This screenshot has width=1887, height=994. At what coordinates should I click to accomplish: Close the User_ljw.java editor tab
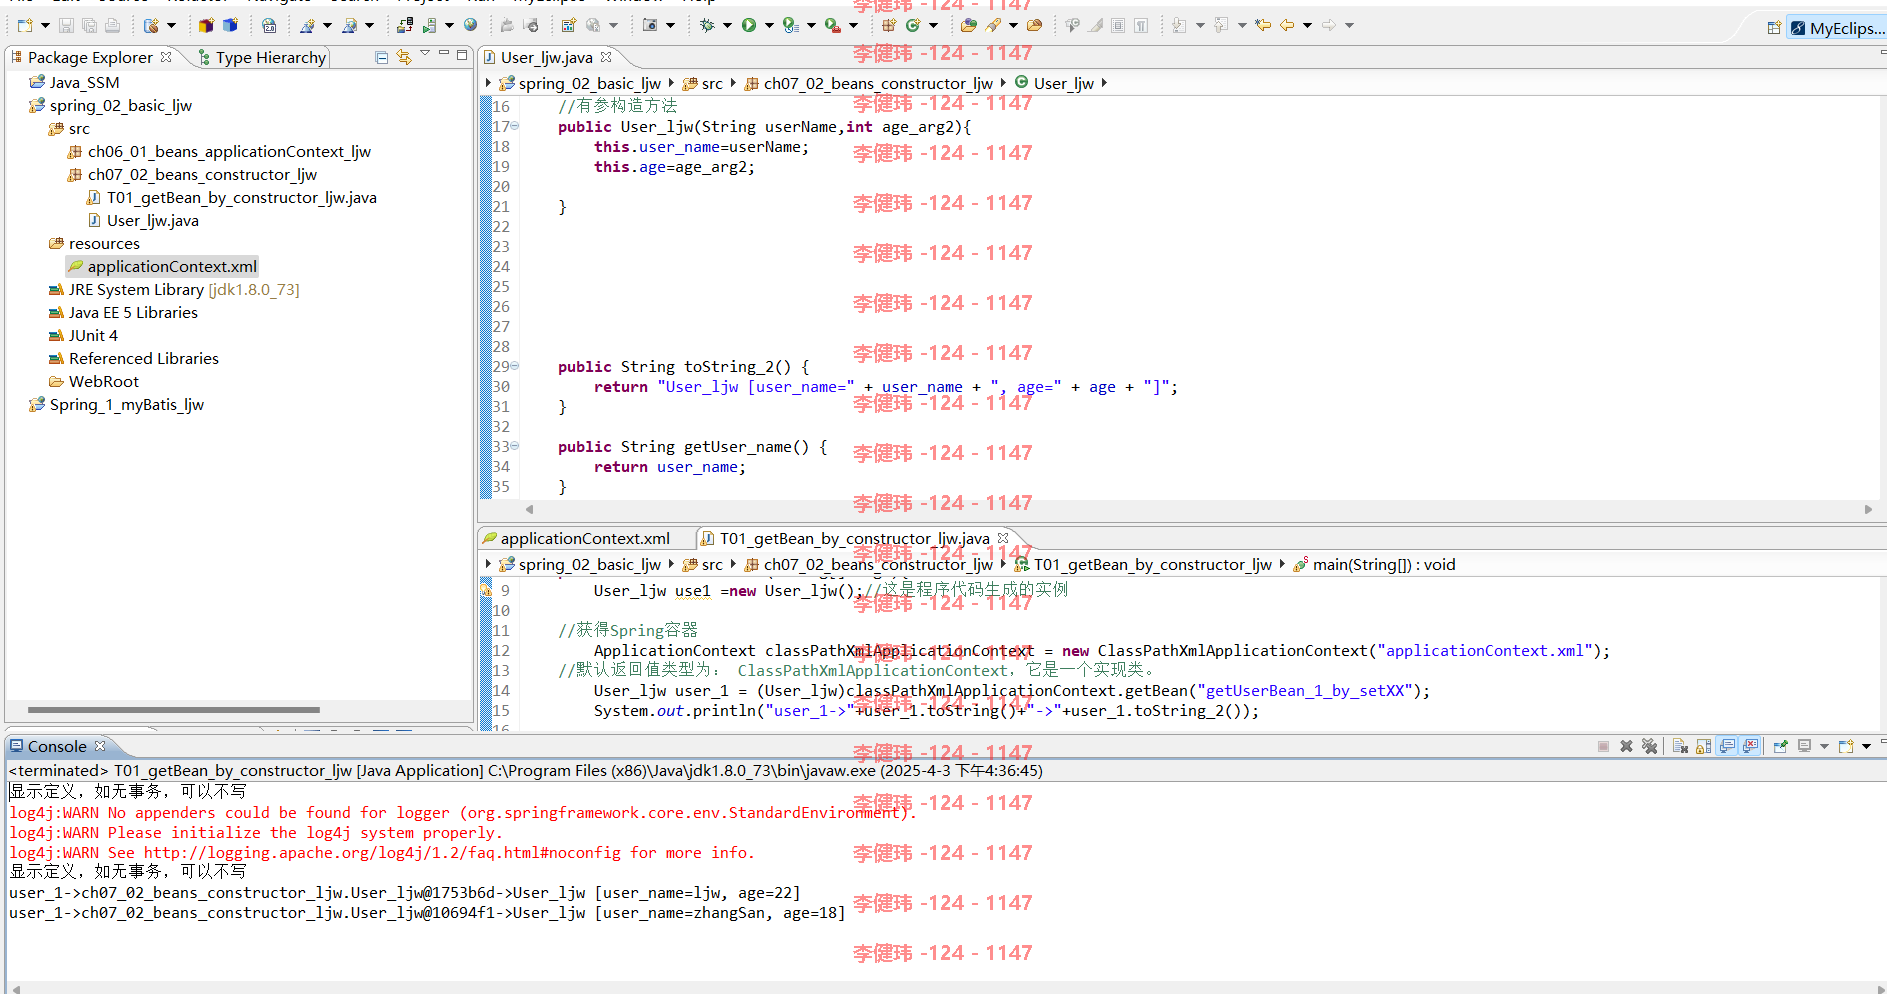tap(606, 57)
